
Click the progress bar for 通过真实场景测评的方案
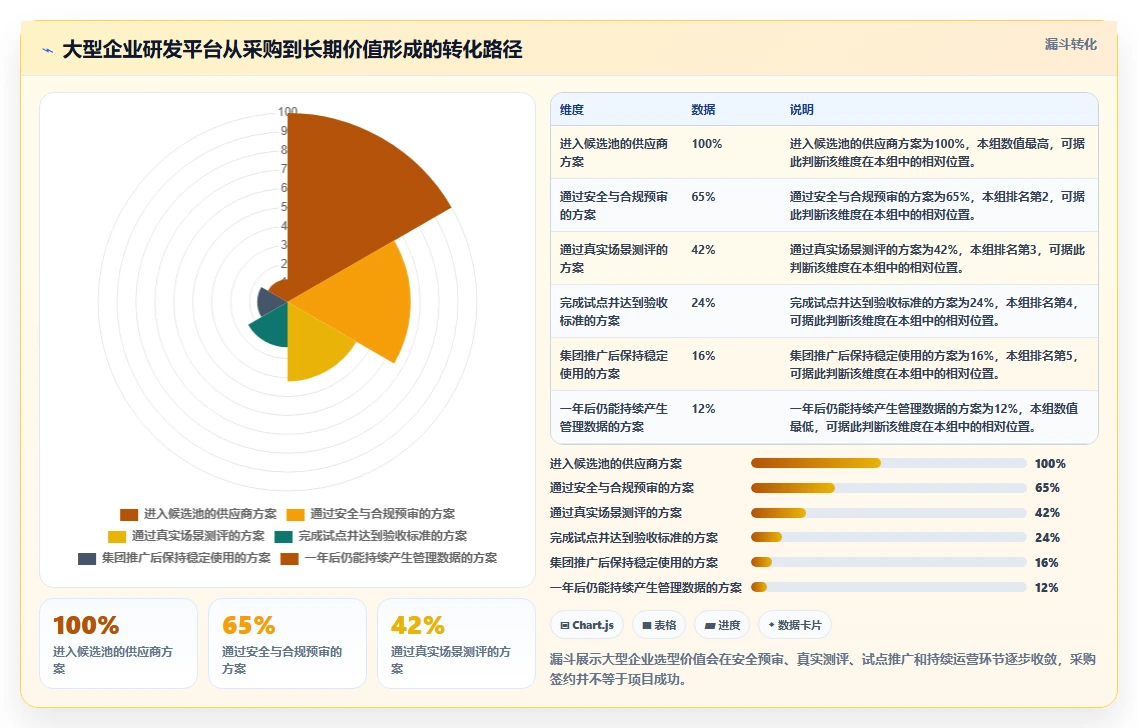(888, 512)
